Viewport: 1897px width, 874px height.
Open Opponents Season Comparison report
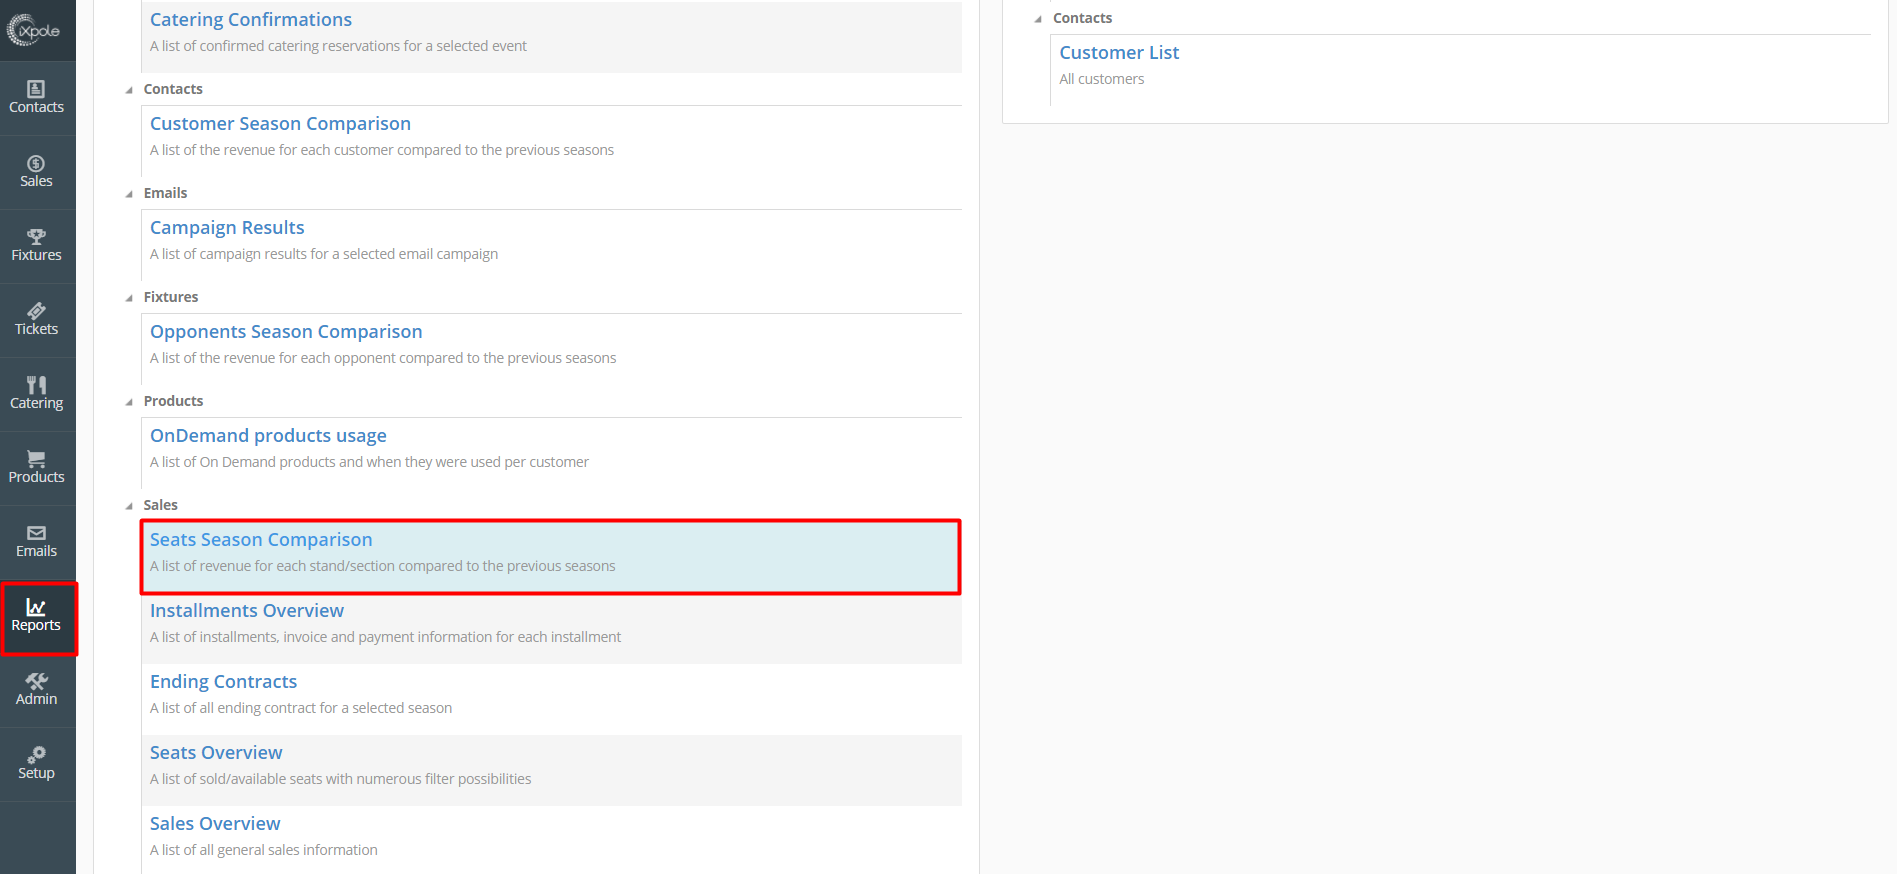click(286, 331)
